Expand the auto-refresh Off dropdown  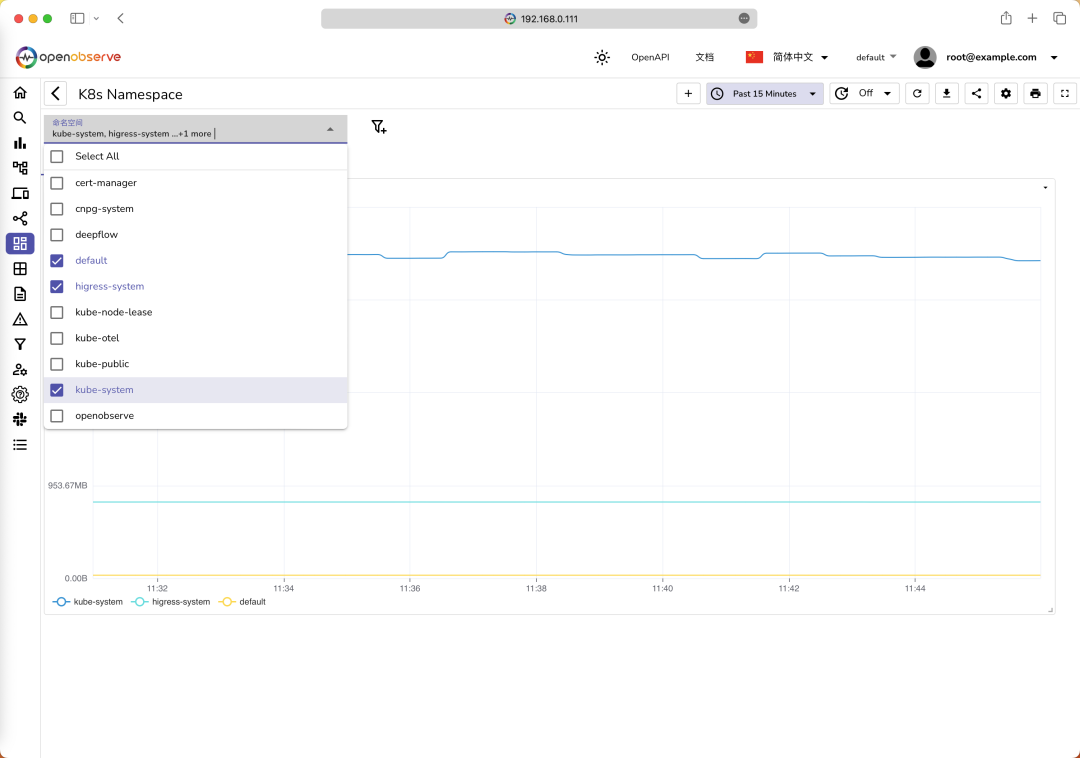(x=865, y=94)
